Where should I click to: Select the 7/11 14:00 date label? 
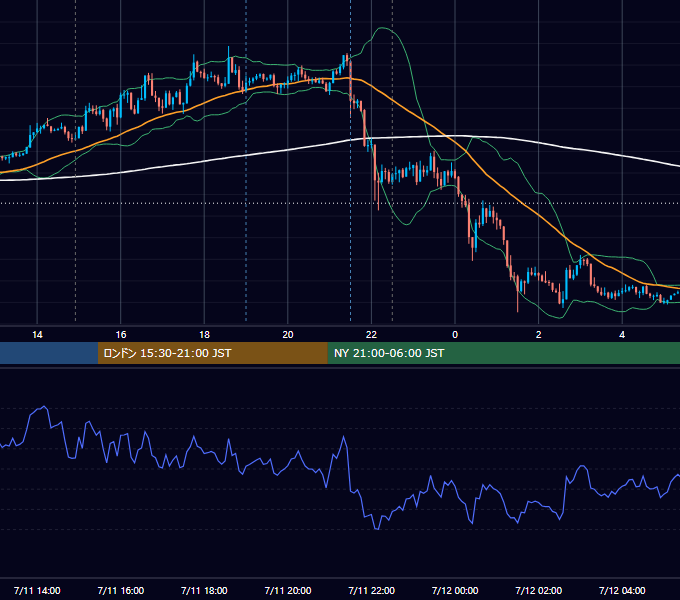(37, 590)
